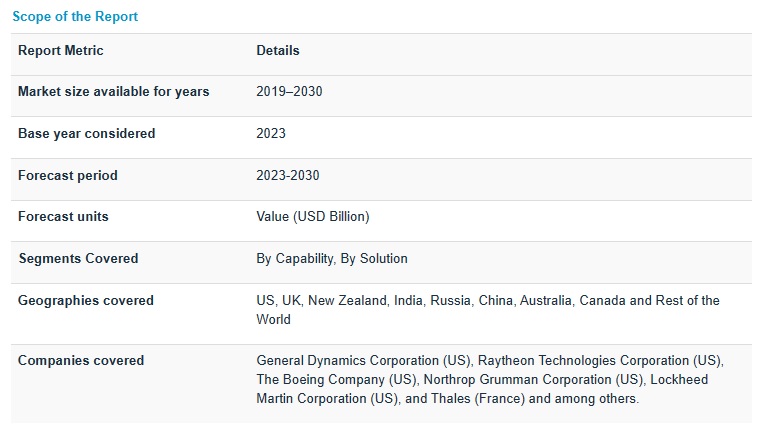The height and width of the screenshot is (428, 757).
Task: Select the 'Segments Covered' row label
Action: pos(78,259)
